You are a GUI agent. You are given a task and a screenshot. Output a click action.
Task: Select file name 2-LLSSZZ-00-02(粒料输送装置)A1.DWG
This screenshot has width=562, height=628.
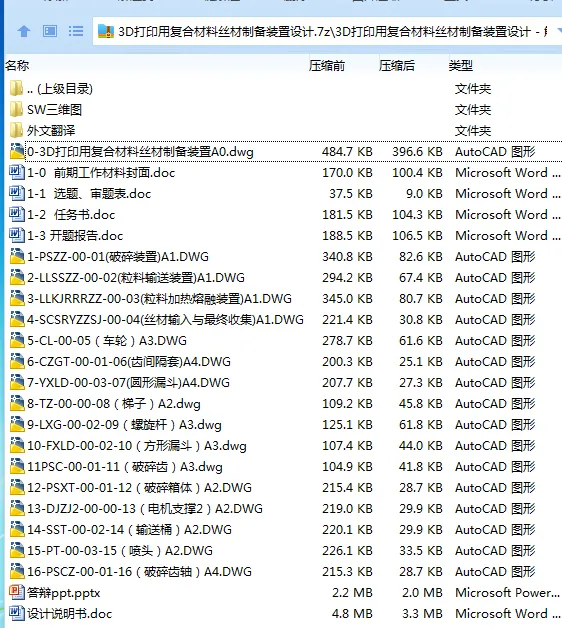pyautogui.click(x=136, y=278)
